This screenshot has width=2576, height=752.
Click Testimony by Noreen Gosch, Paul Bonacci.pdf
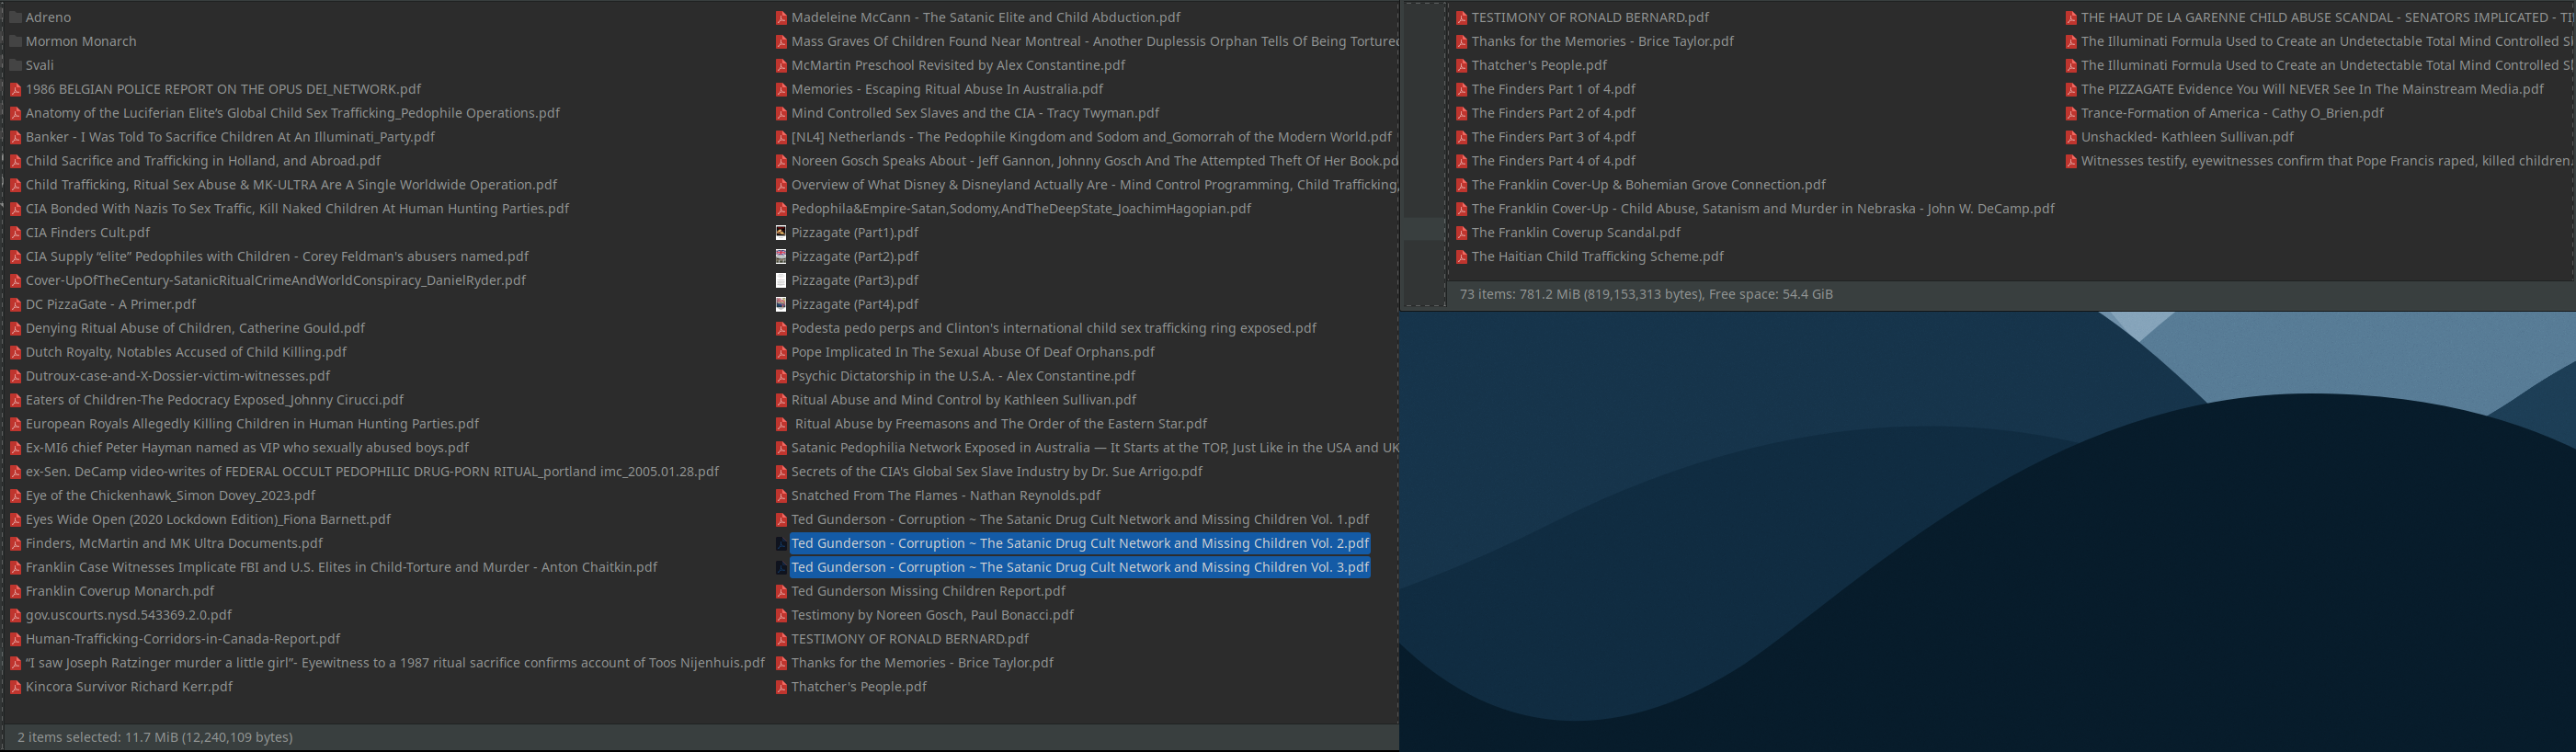click(x=932, y=616)
